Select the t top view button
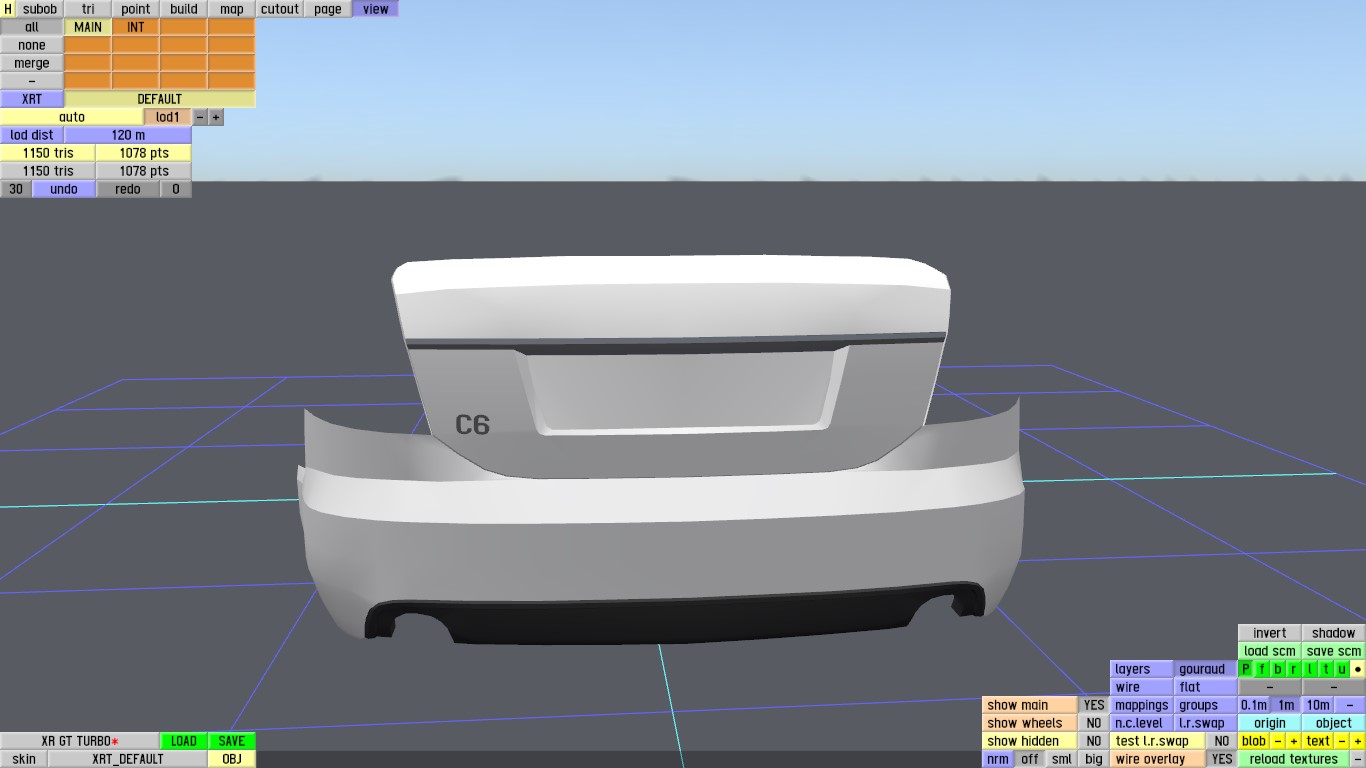The height and width of the screenshot is (768, 1366). pos(1326,669)
